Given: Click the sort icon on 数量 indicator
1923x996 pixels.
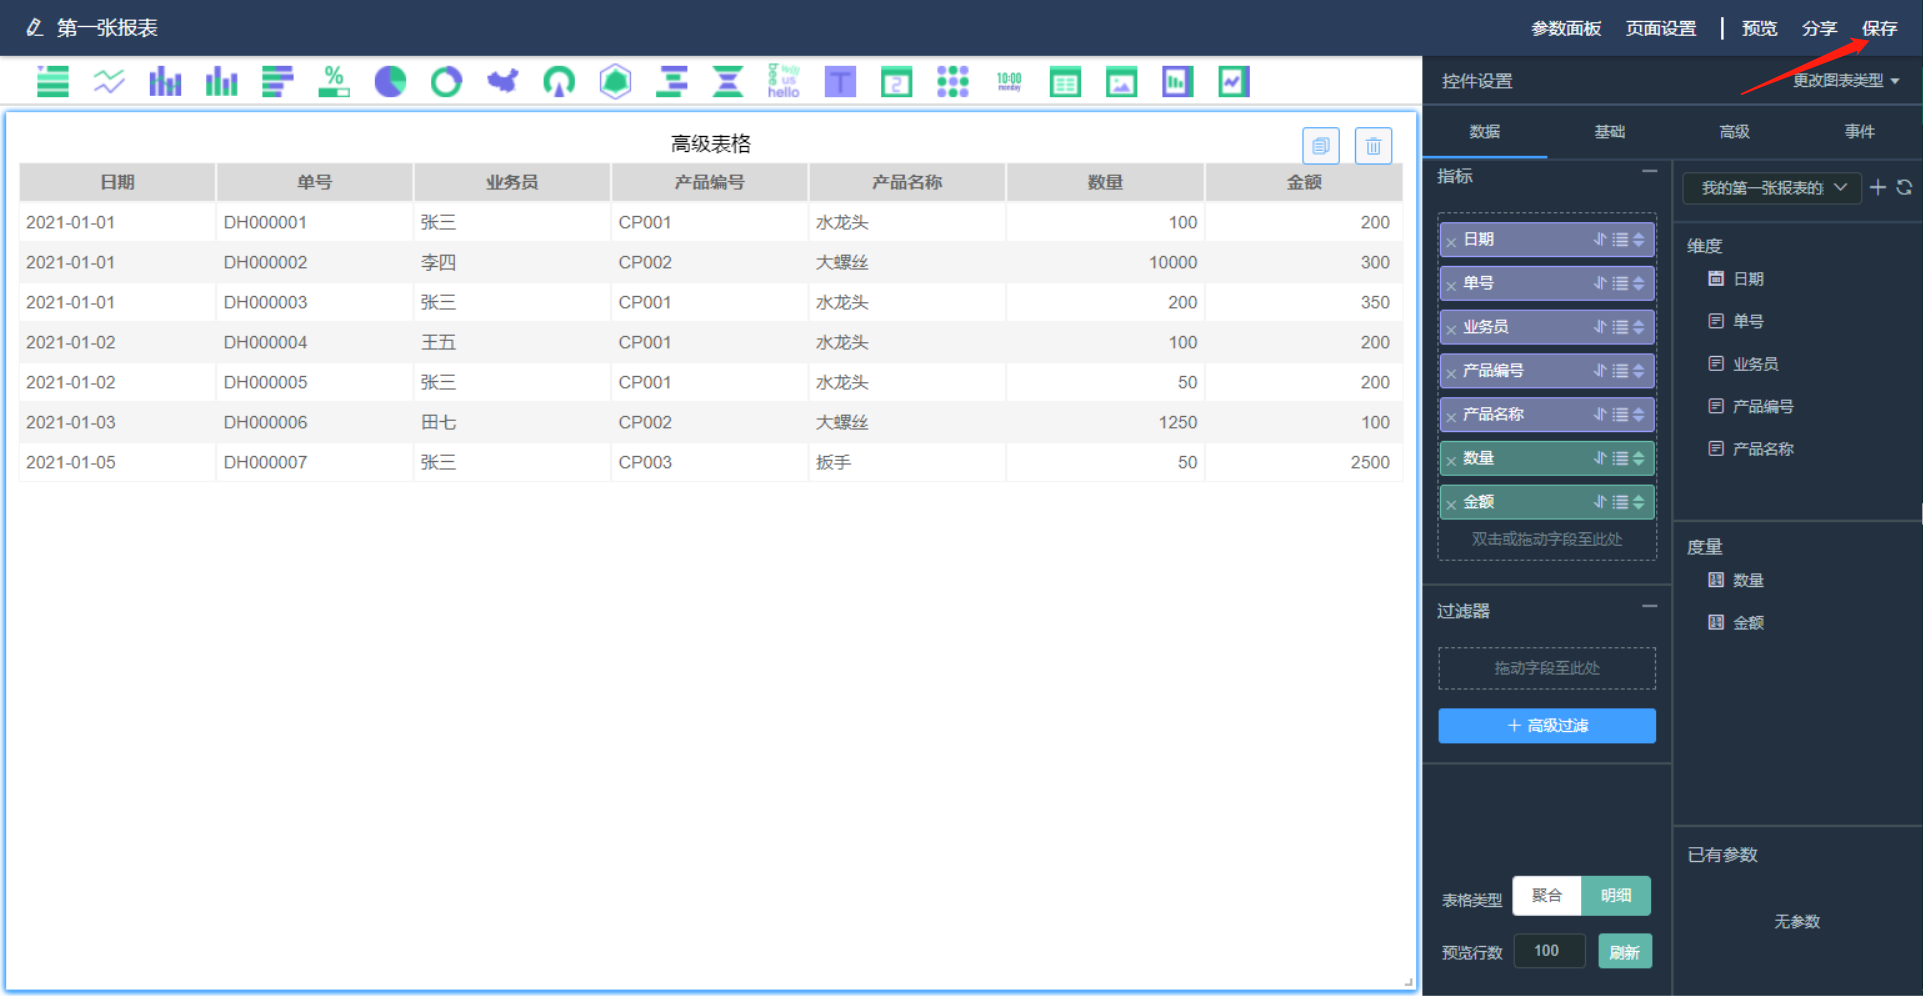Looking at the screenshot, I should [x=1600, y=458].
